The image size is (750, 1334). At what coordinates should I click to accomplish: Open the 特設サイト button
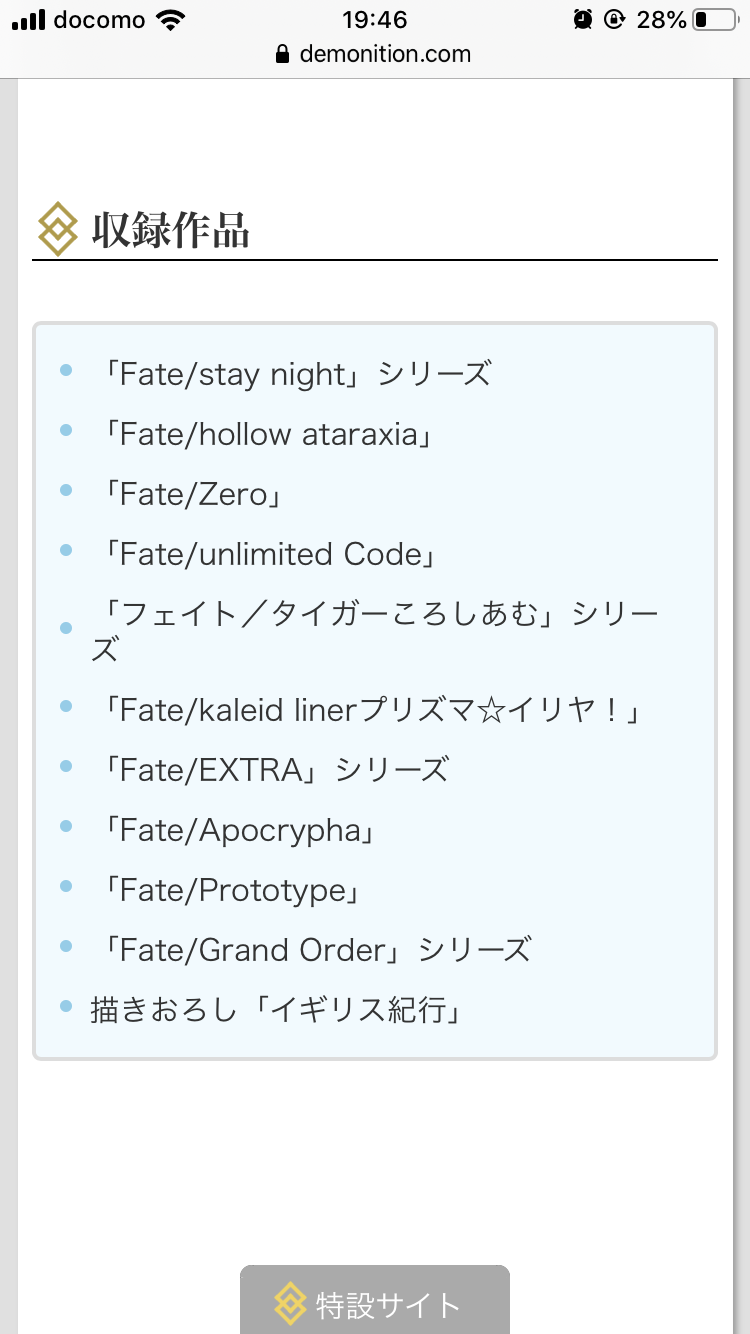click(x=375, y=1302)
